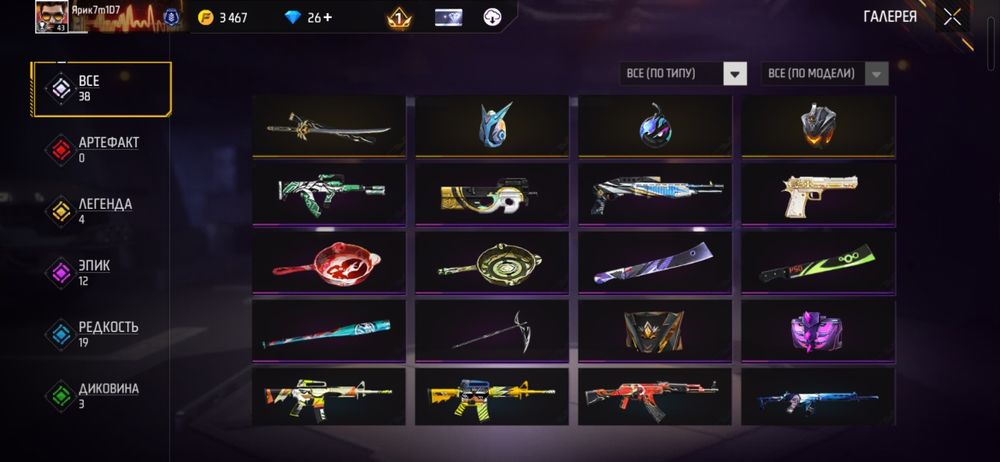Add diamonds with the plus sign
This screenshot has width=1000, height=462.
tap(328, 17)
